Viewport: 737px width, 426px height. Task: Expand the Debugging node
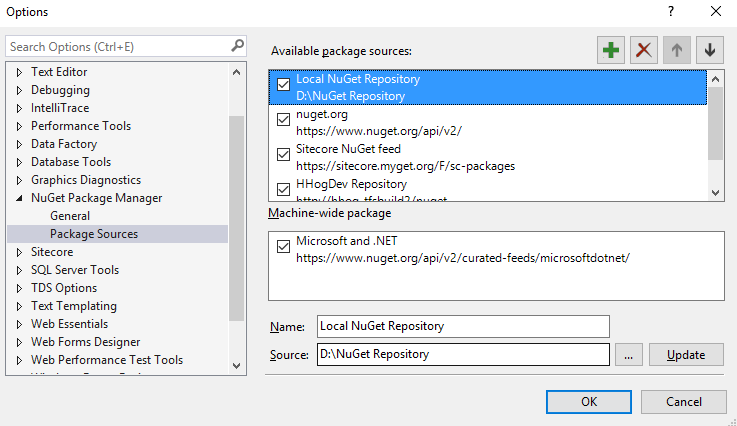coord(19,90)
